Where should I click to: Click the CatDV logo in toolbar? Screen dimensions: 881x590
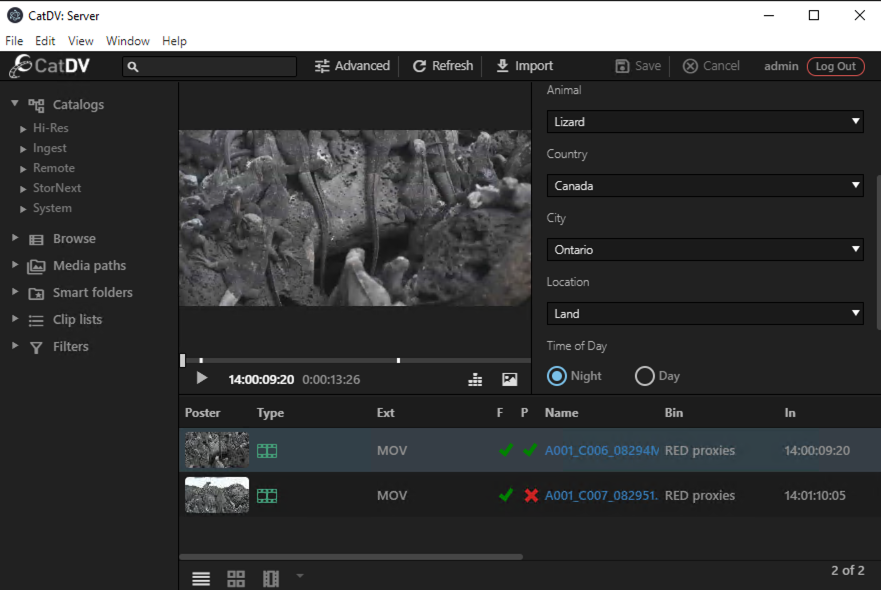pyautogui.click(x=49, y=66)
